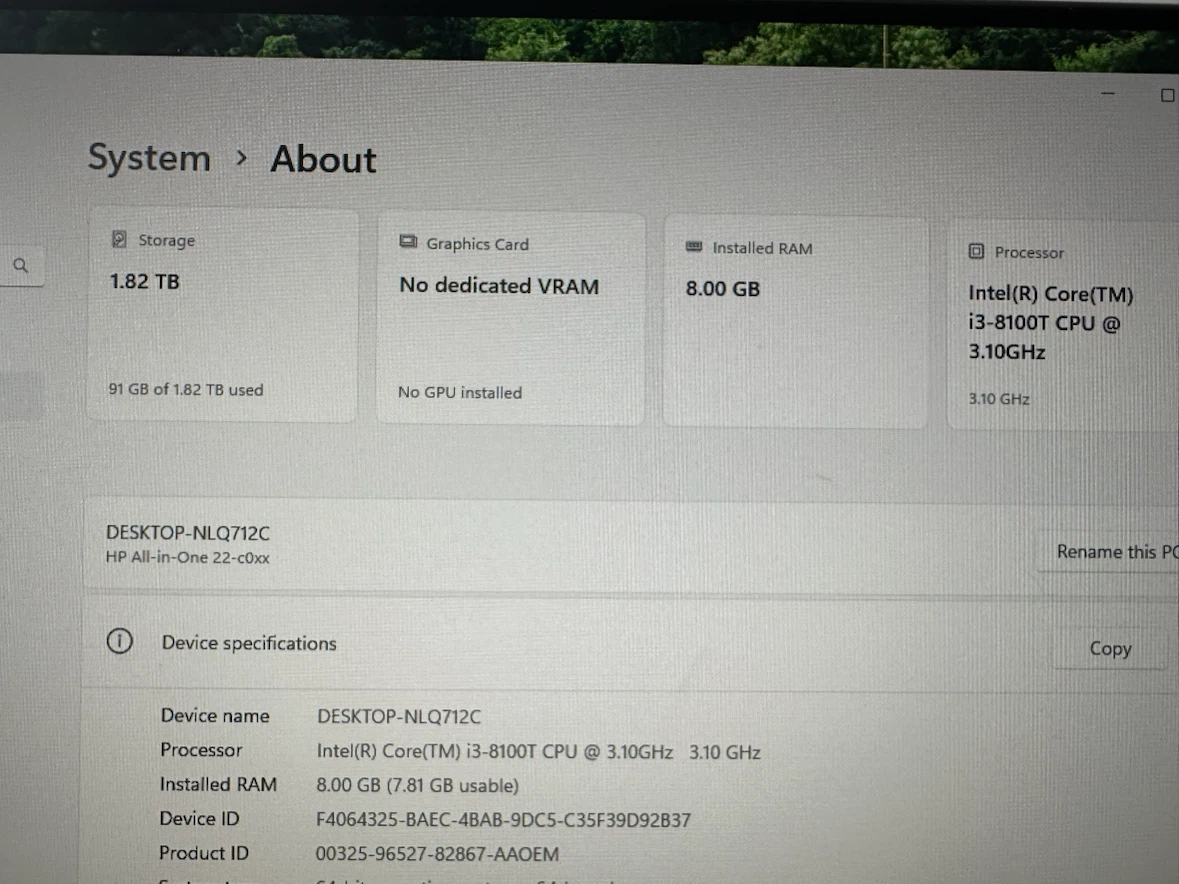Open the Storage card showing 1.82 TB
The image size is (1179, 884).
(223, 316)
